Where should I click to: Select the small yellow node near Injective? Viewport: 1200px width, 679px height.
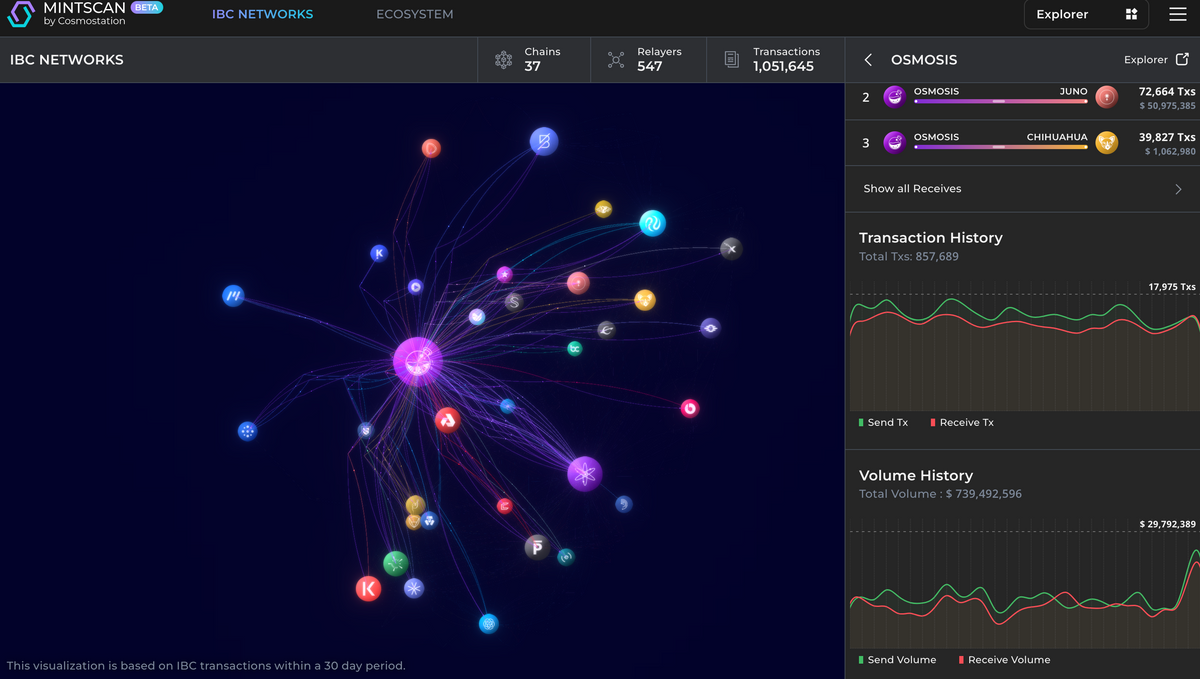pos(603,209)
